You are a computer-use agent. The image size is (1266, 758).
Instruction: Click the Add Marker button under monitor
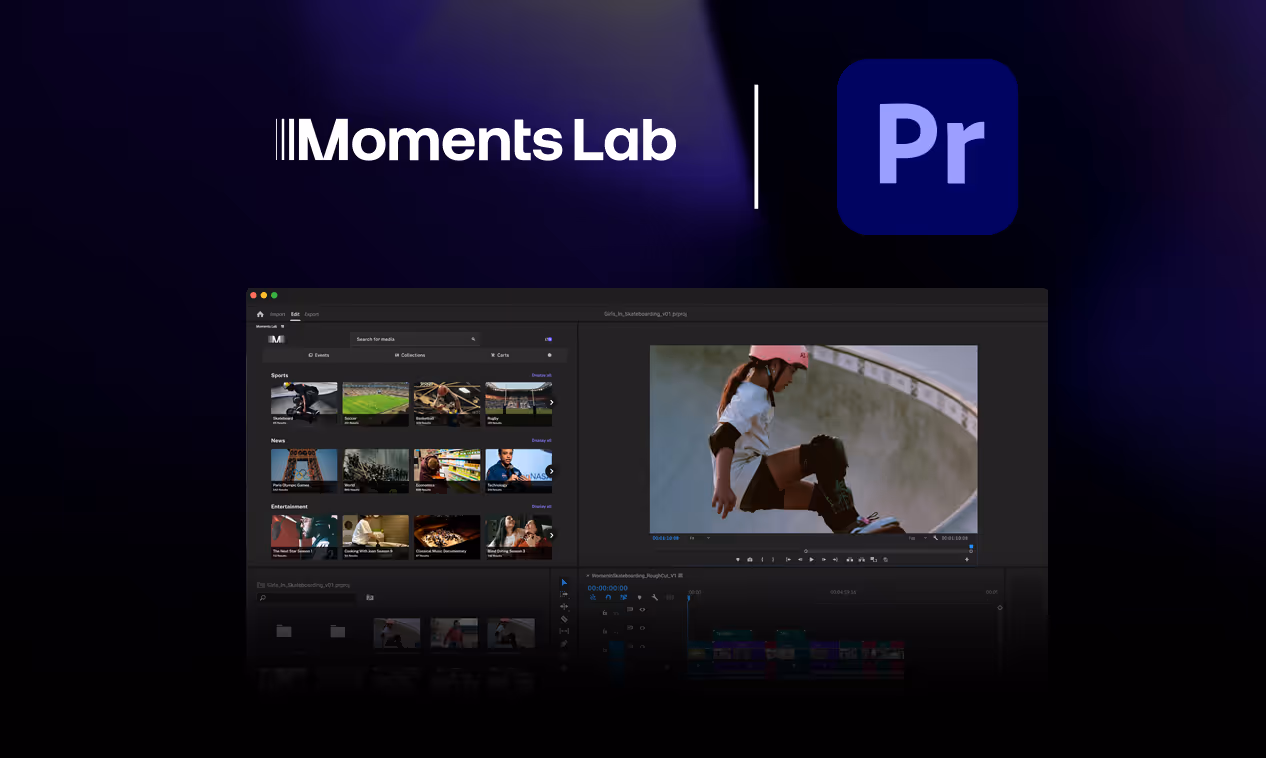pos(738,560)
